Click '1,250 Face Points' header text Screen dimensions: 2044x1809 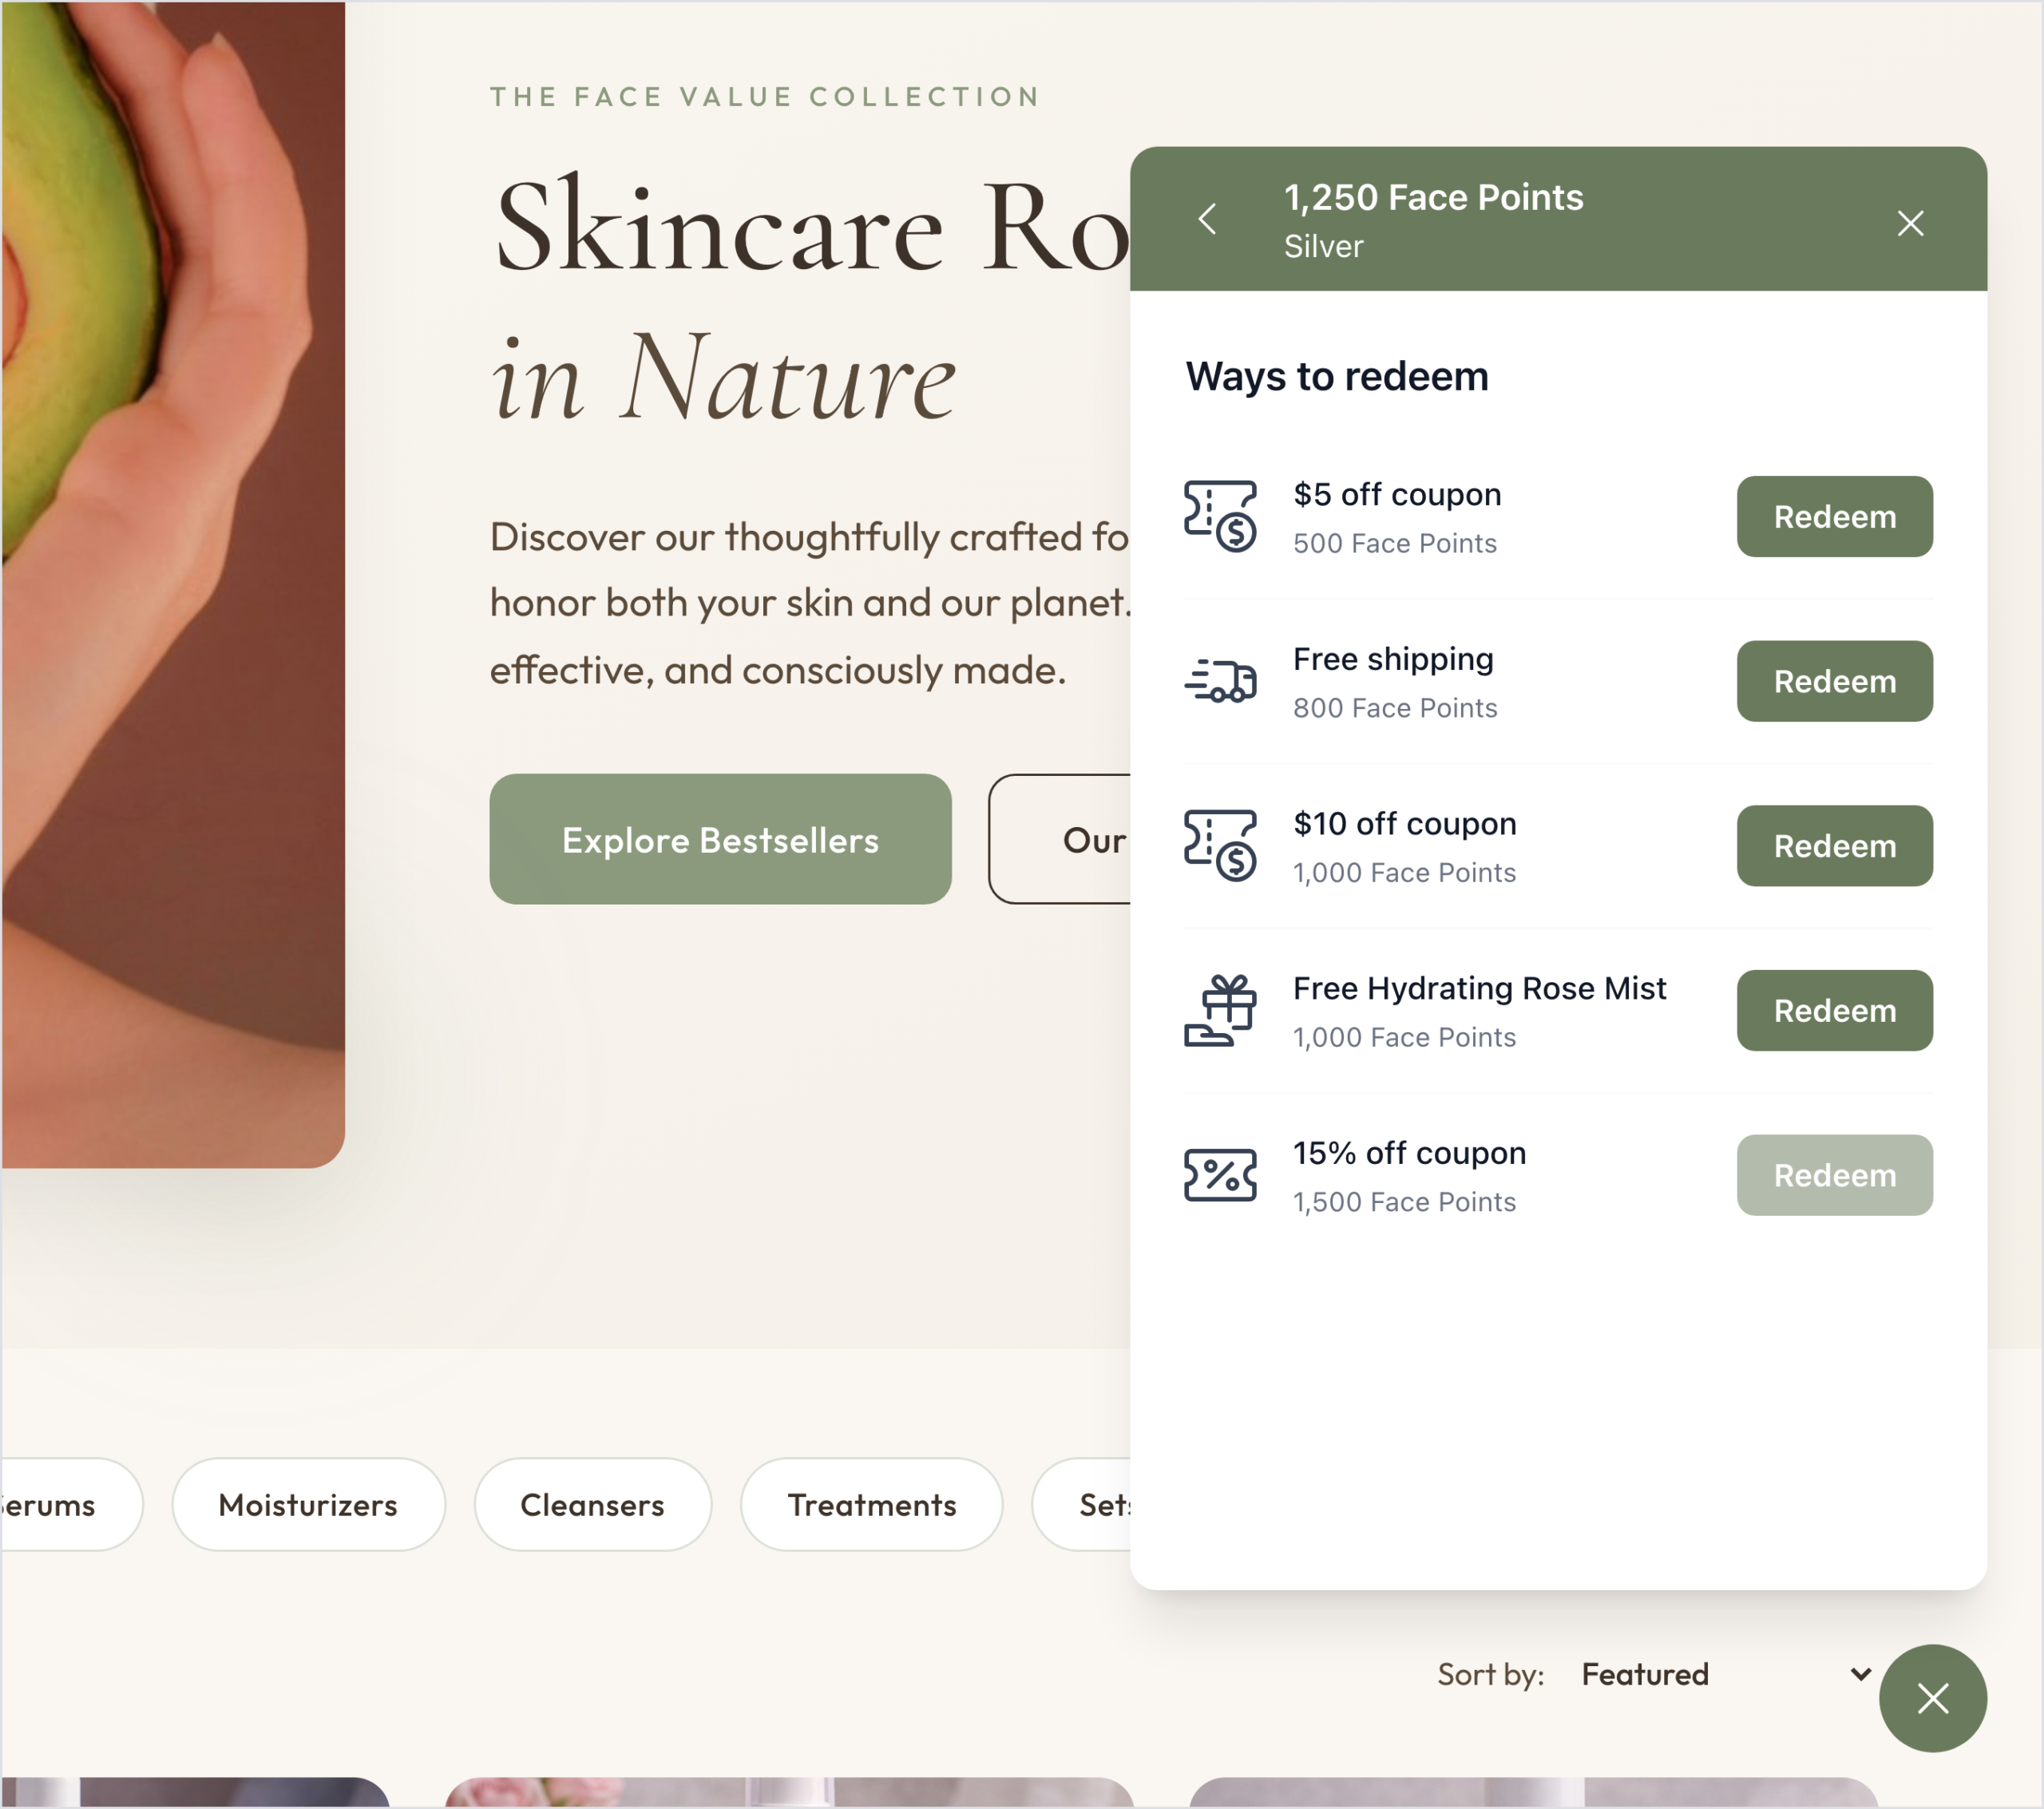(x=1433, y=197)
